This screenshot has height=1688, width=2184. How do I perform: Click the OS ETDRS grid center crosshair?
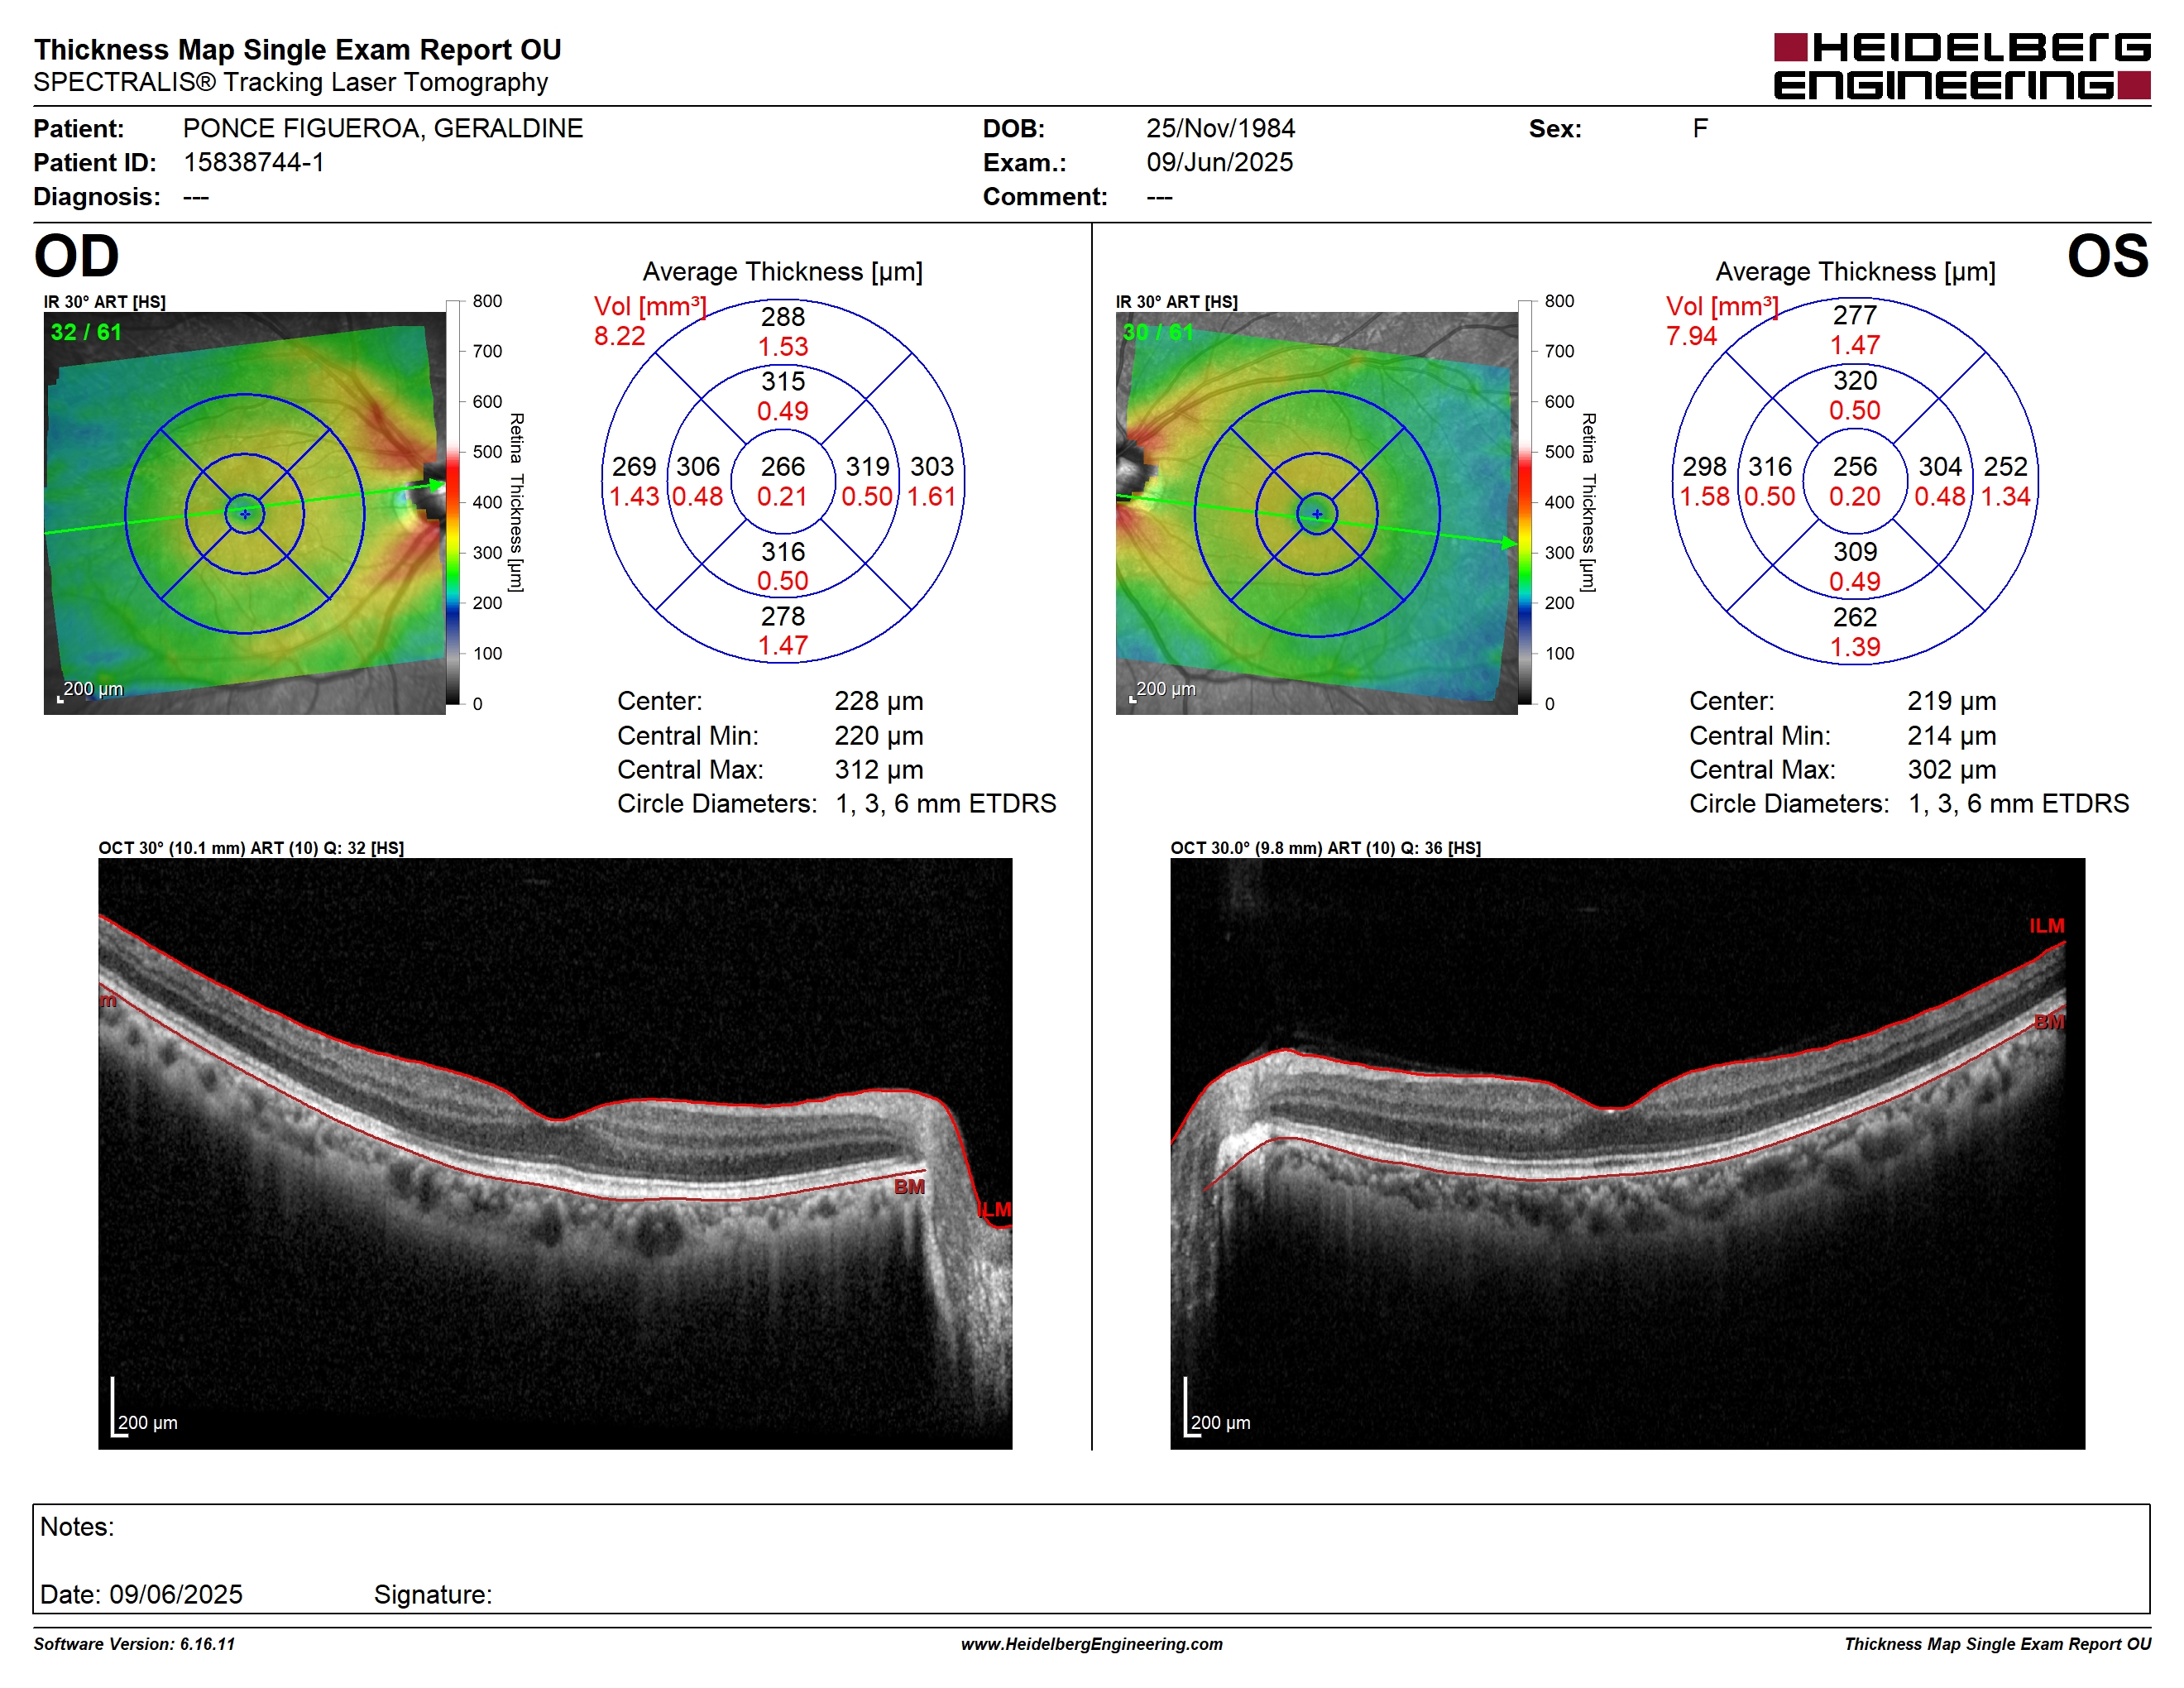coord(1317,514)
